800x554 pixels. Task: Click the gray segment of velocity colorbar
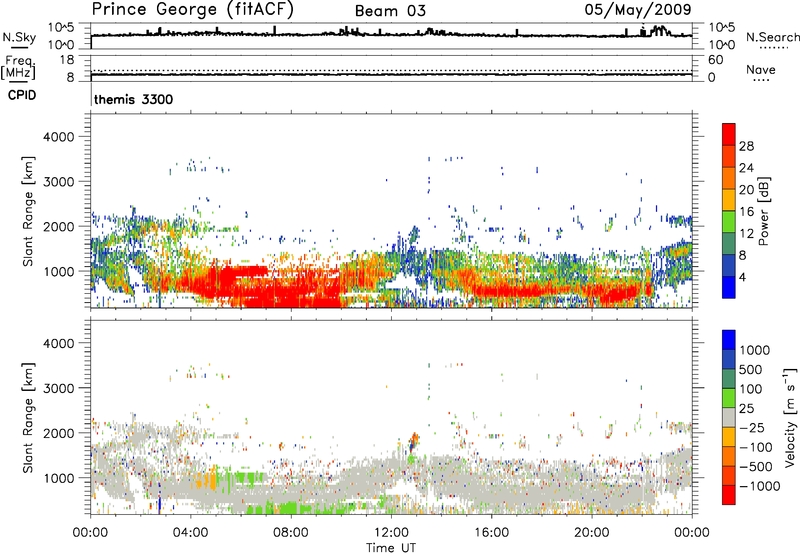pos(729,418)
